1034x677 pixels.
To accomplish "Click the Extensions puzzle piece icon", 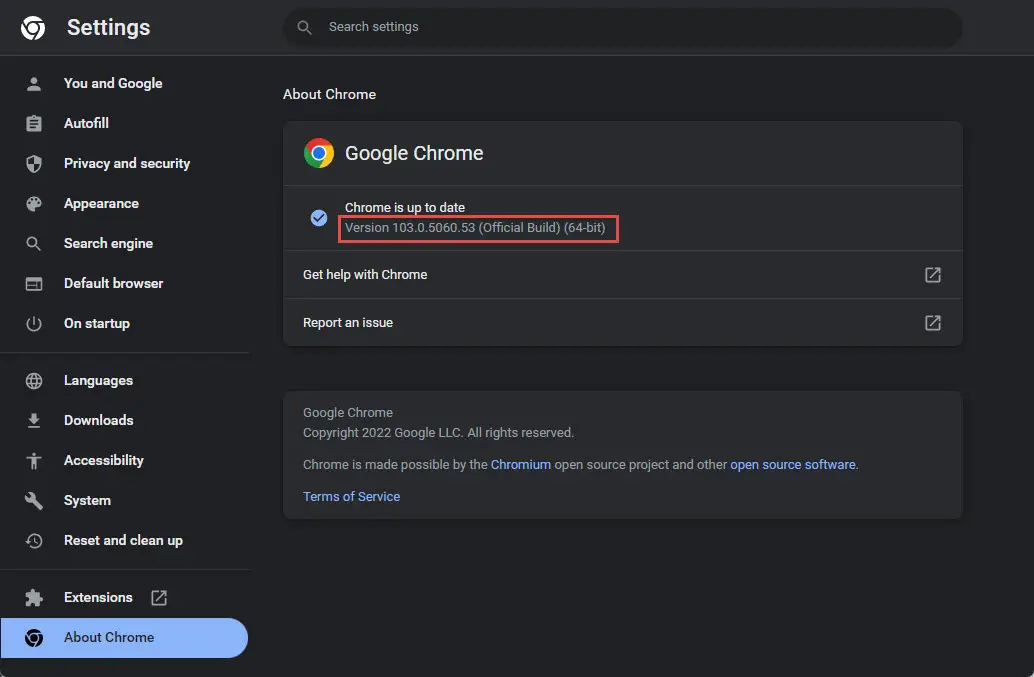I will (34, 598).
